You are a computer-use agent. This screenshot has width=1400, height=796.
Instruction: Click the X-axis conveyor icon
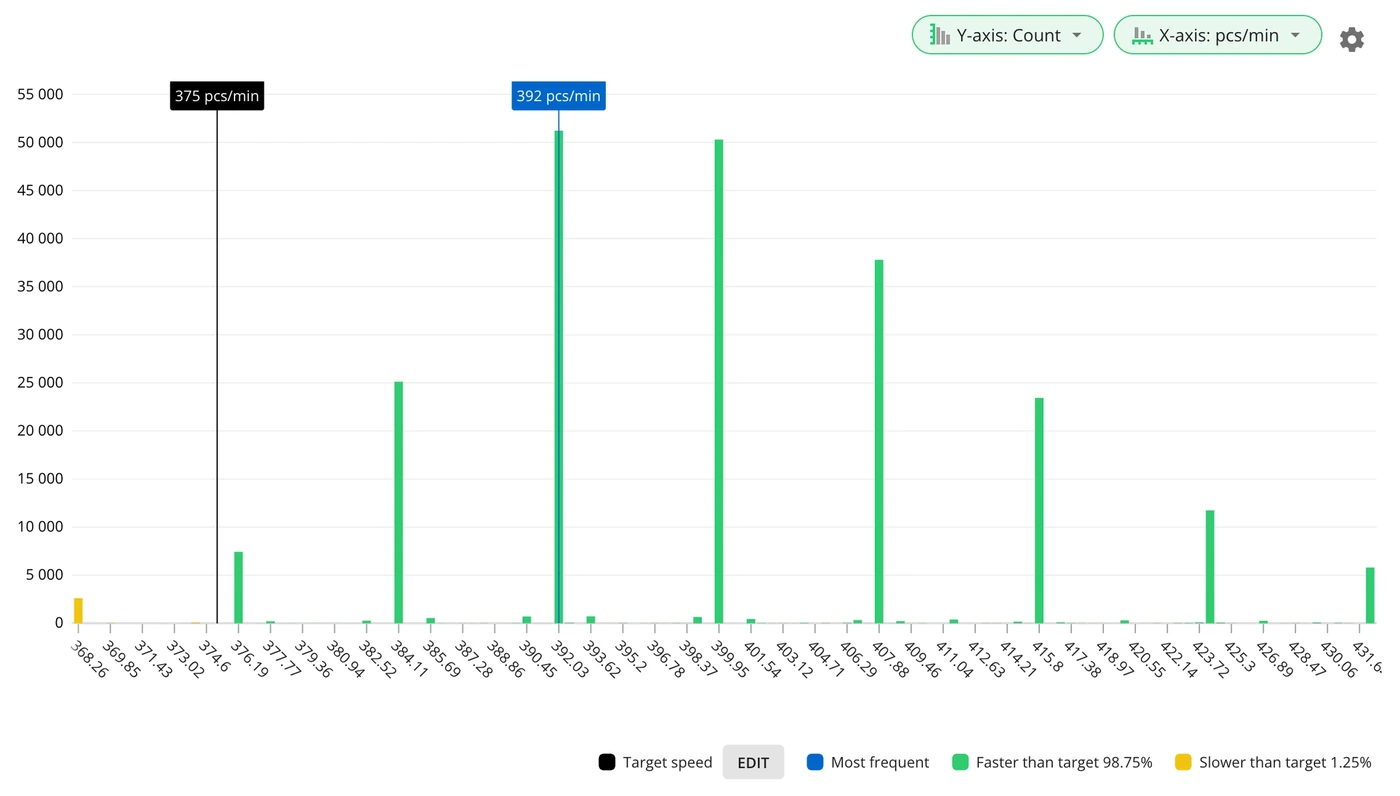1142,36
